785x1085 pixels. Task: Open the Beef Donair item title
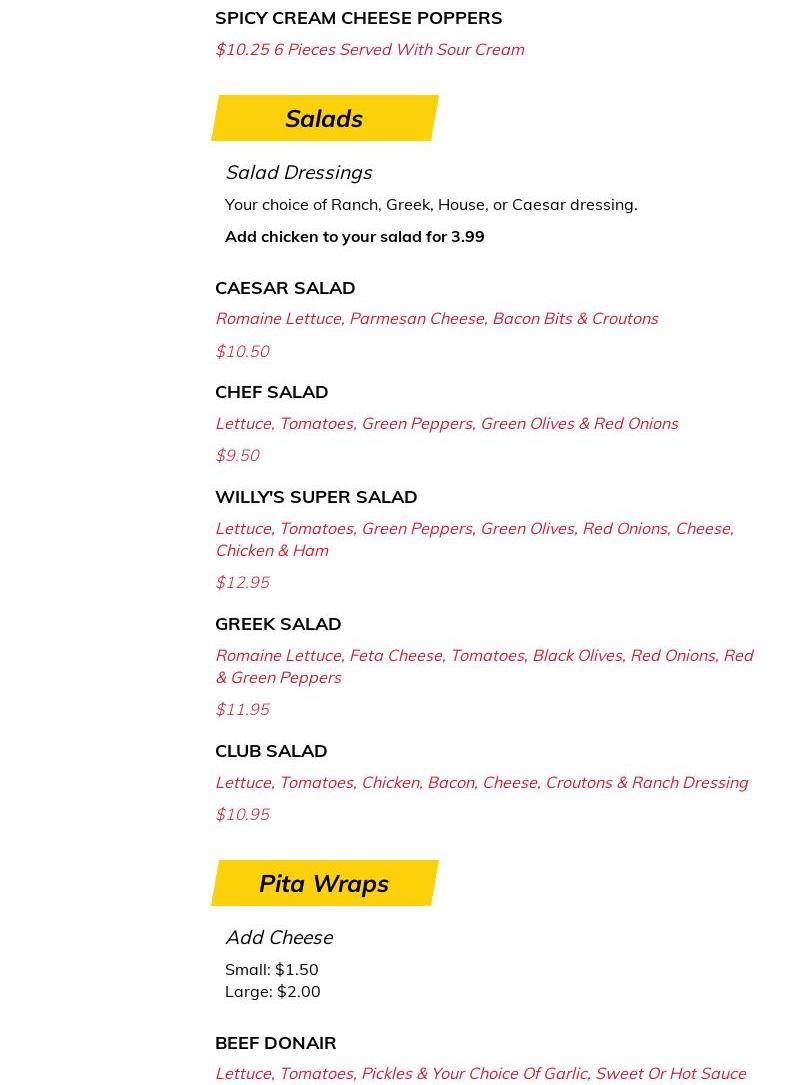[275, 1042]
